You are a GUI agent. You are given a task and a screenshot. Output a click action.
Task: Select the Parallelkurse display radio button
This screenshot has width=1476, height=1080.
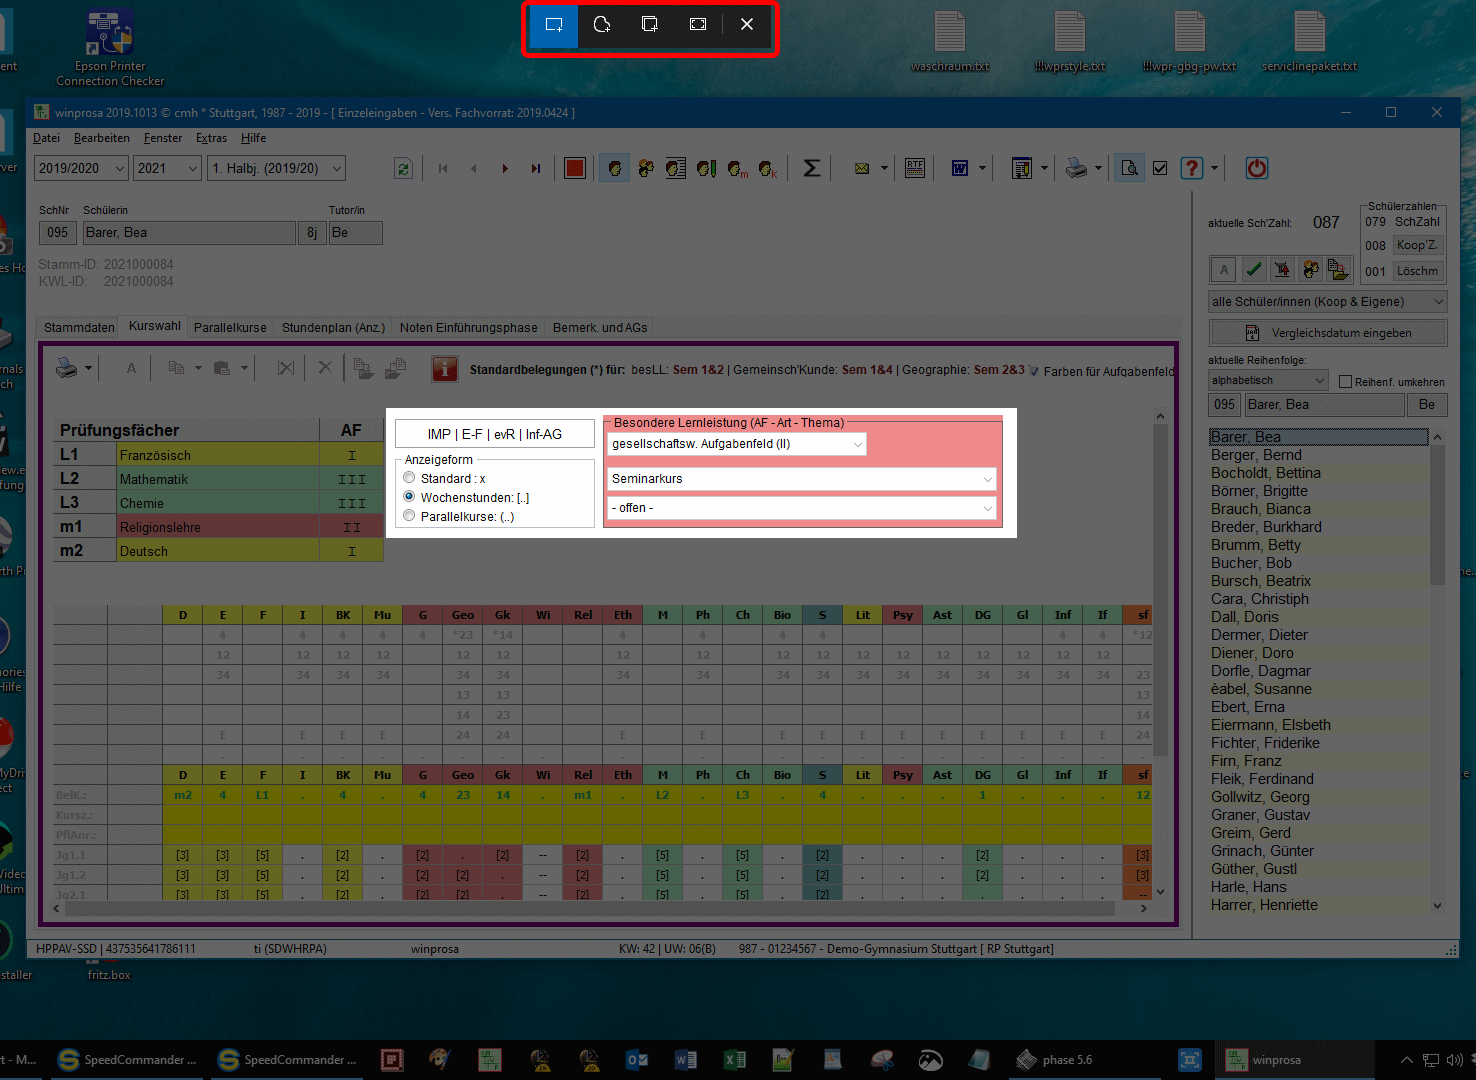[409, 516]
